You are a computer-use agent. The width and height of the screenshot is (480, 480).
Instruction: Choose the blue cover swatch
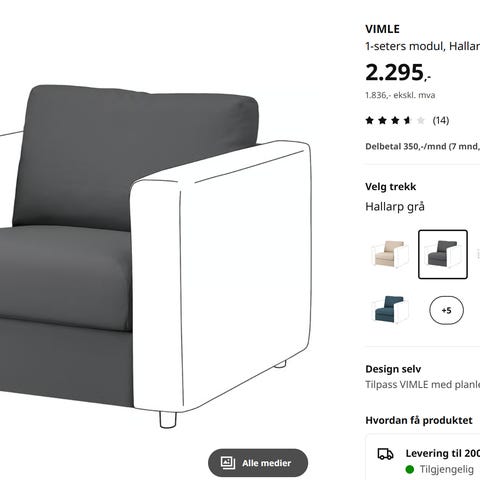390,310
